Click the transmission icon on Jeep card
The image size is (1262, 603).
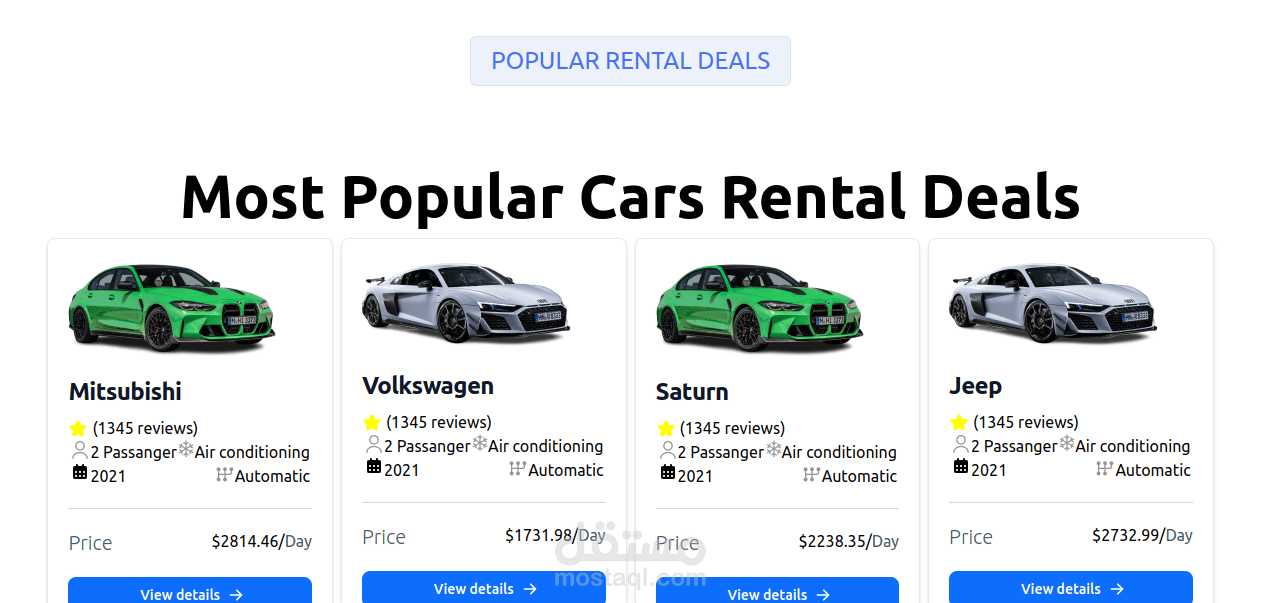(1104, 469)
